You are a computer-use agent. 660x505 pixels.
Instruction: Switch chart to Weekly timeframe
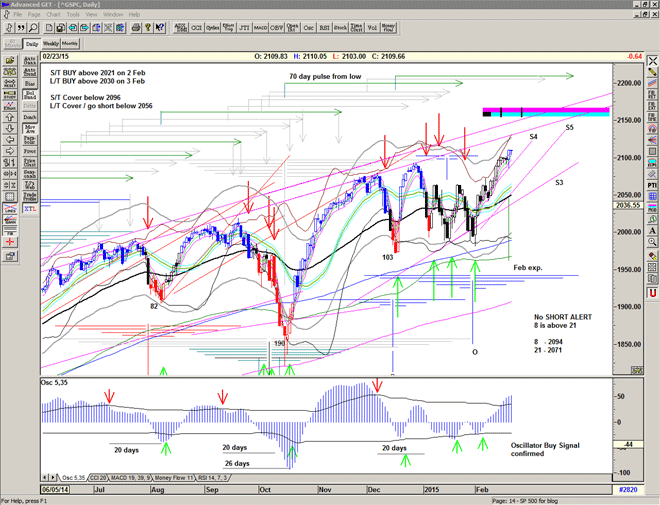50,44
